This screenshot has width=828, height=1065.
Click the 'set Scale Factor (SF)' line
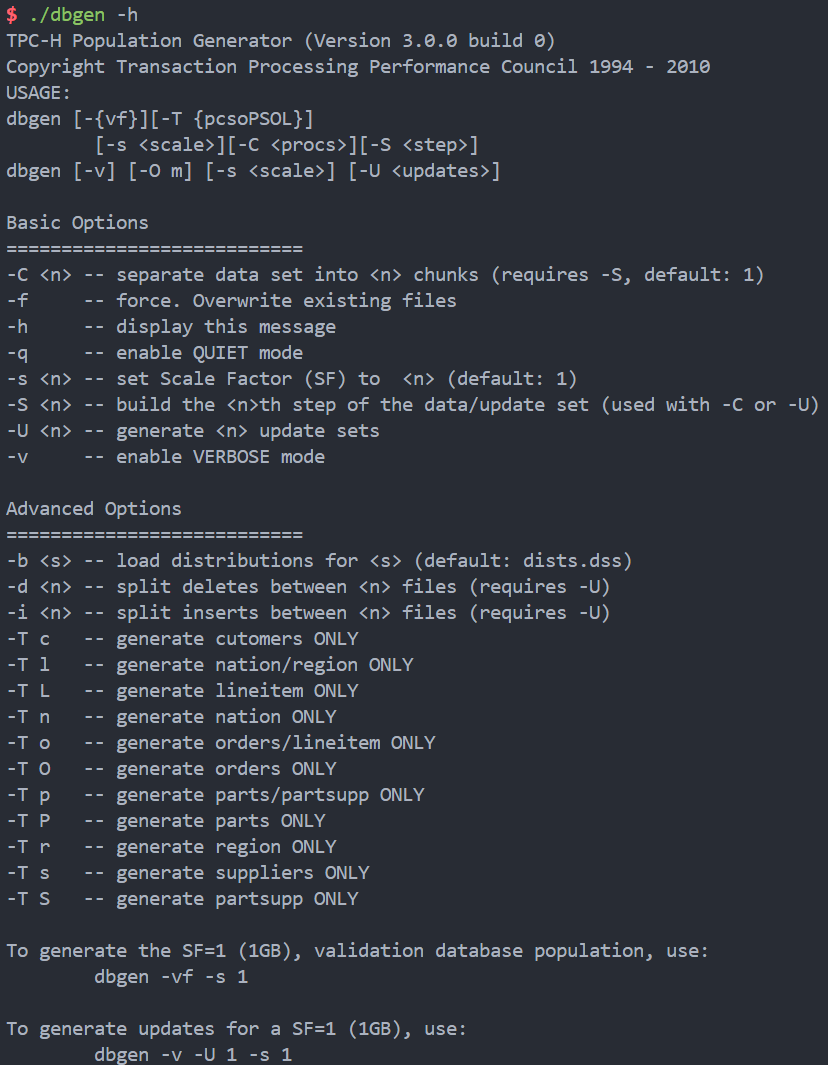click(x=291, y=379)
